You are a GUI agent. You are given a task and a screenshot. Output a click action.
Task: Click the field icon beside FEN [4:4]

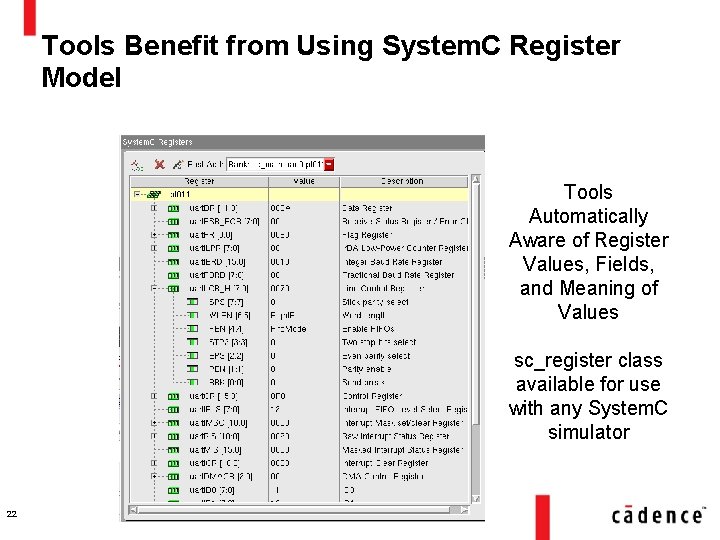[193, 329]
